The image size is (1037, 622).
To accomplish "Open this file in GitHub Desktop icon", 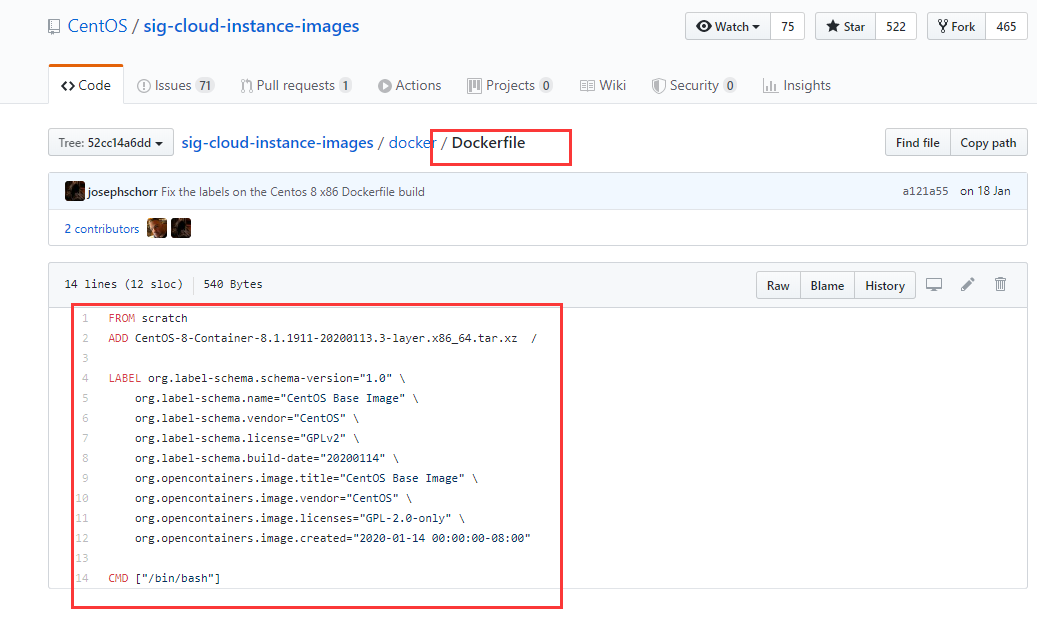I will click(934, 285).
